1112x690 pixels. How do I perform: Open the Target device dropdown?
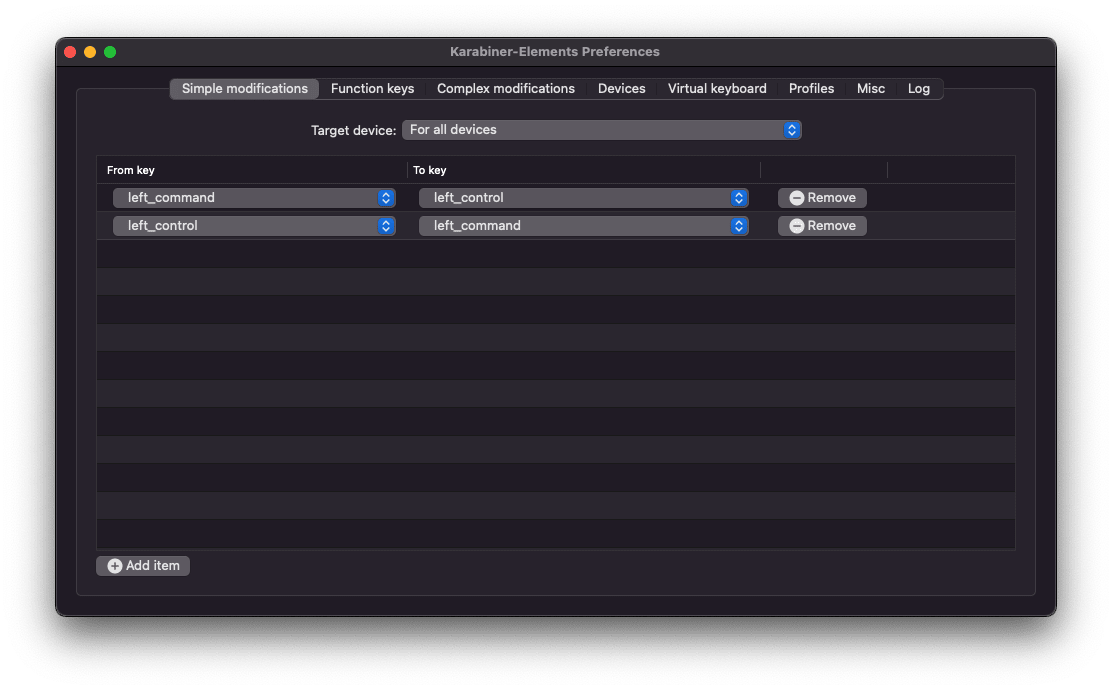pyautogui.click(x=601, y=130)
